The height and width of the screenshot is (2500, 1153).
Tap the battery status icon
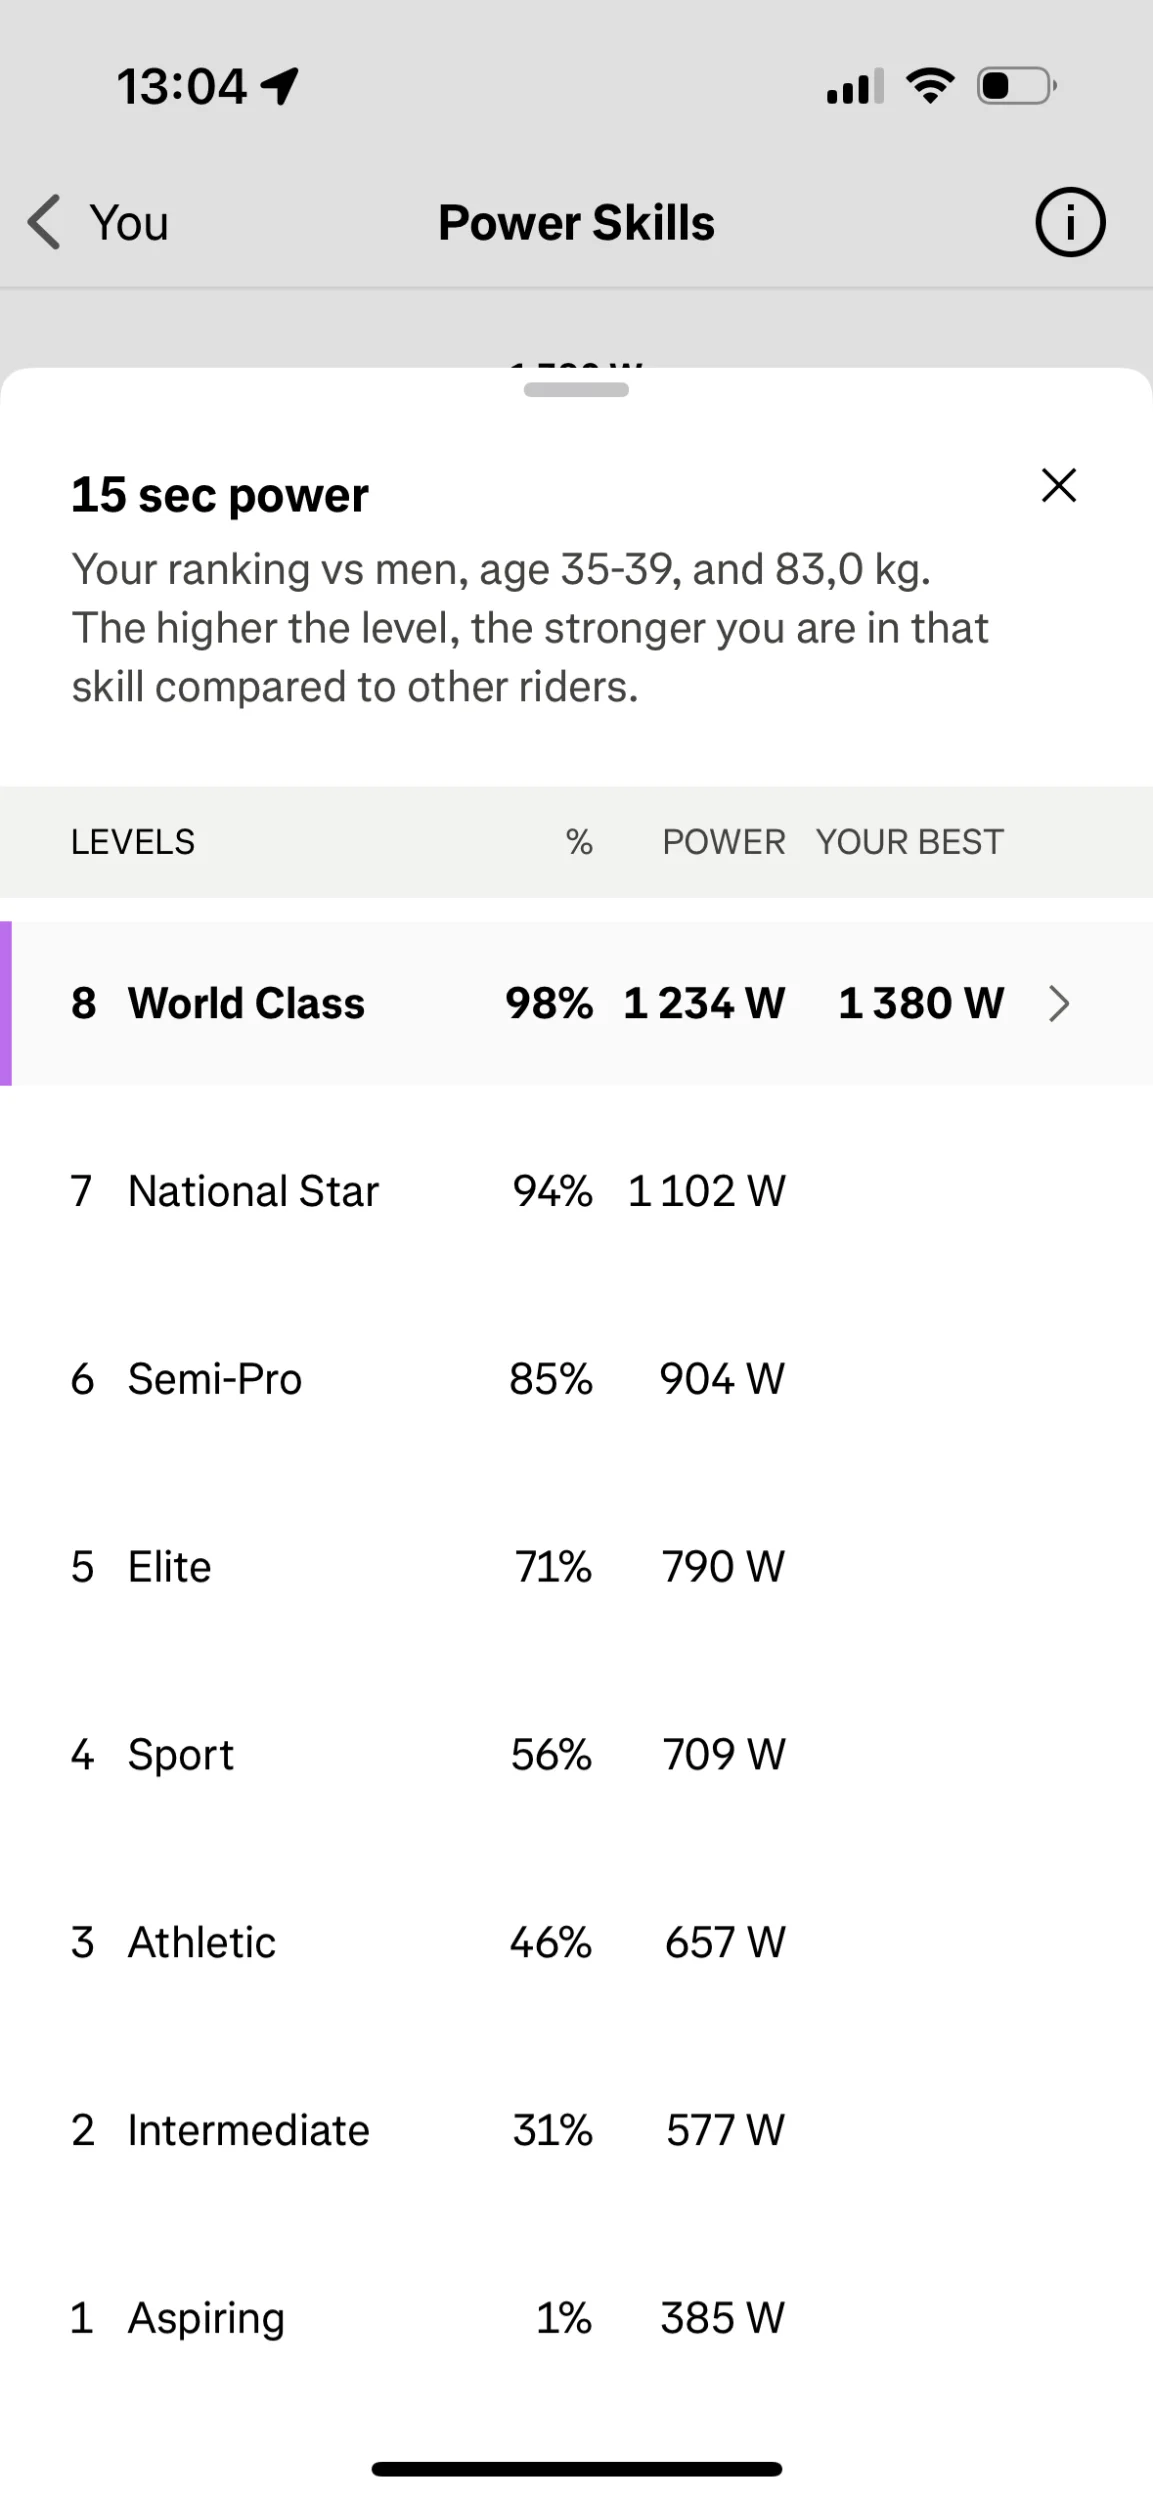(1015, 86)
